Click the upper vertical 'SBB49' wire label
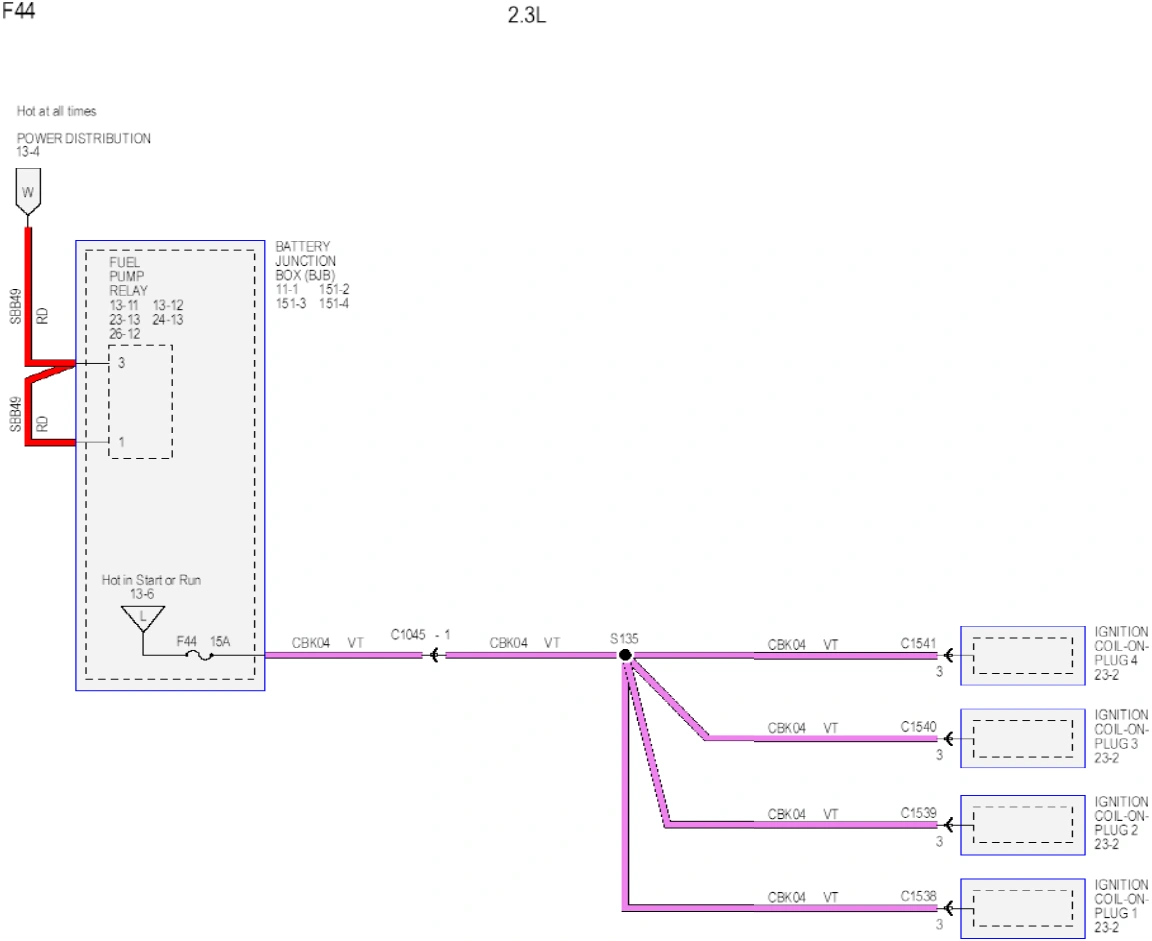Screen dimensions: 1152x941 click(15, 306)
